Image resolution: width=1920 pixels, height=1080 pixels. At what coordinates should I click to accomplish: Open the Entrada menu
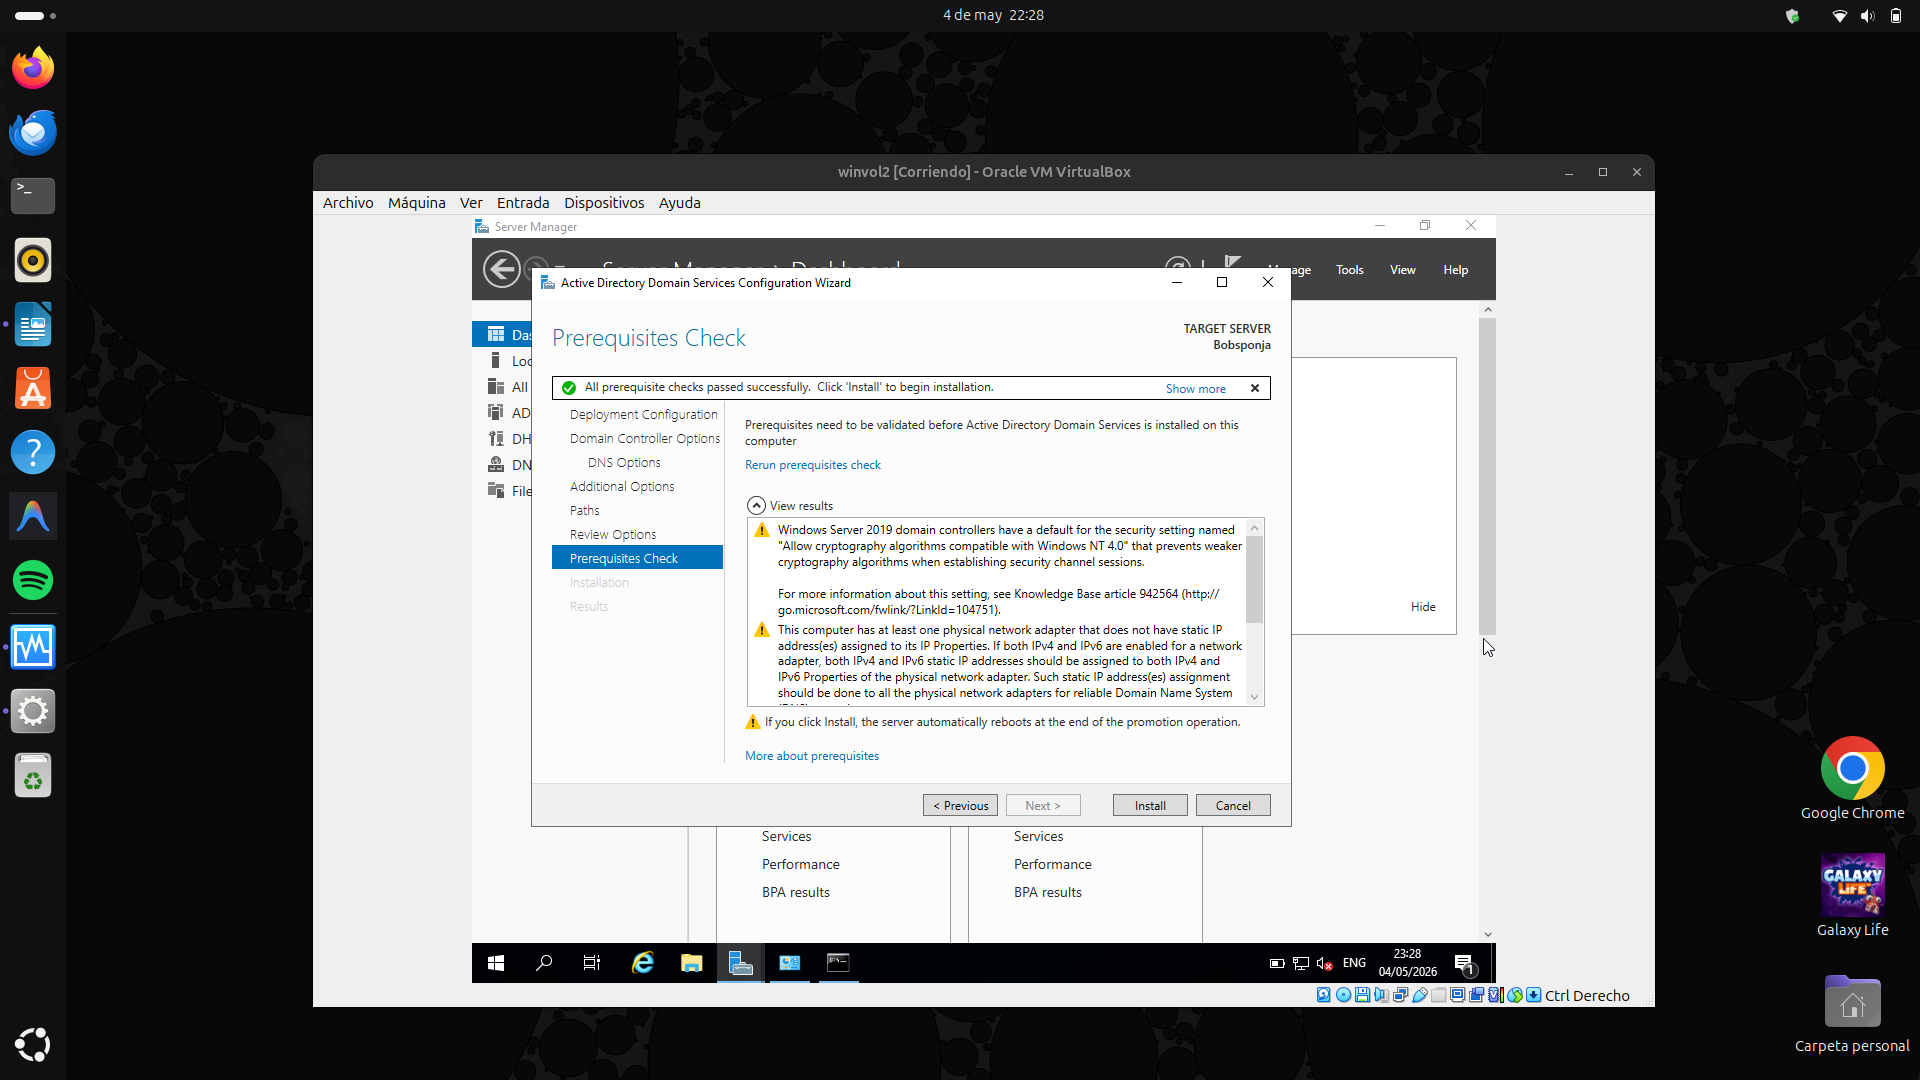click(x=523, y=203)
